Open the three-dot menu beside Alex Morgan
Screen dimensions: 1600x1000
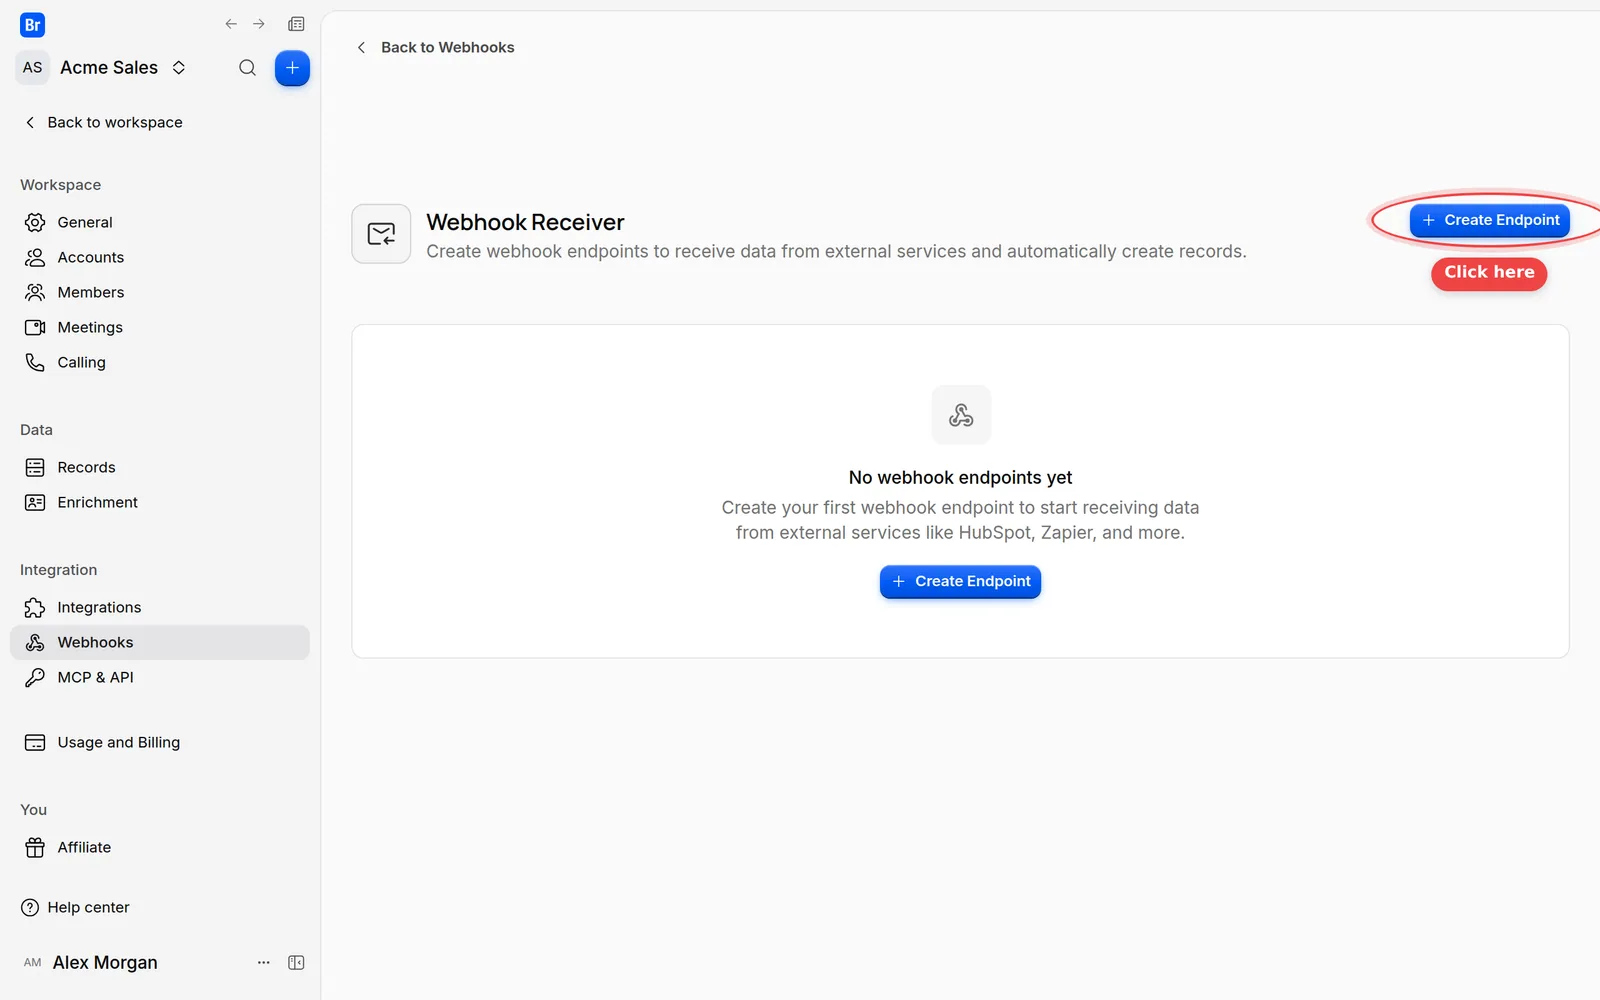point(264,962)
